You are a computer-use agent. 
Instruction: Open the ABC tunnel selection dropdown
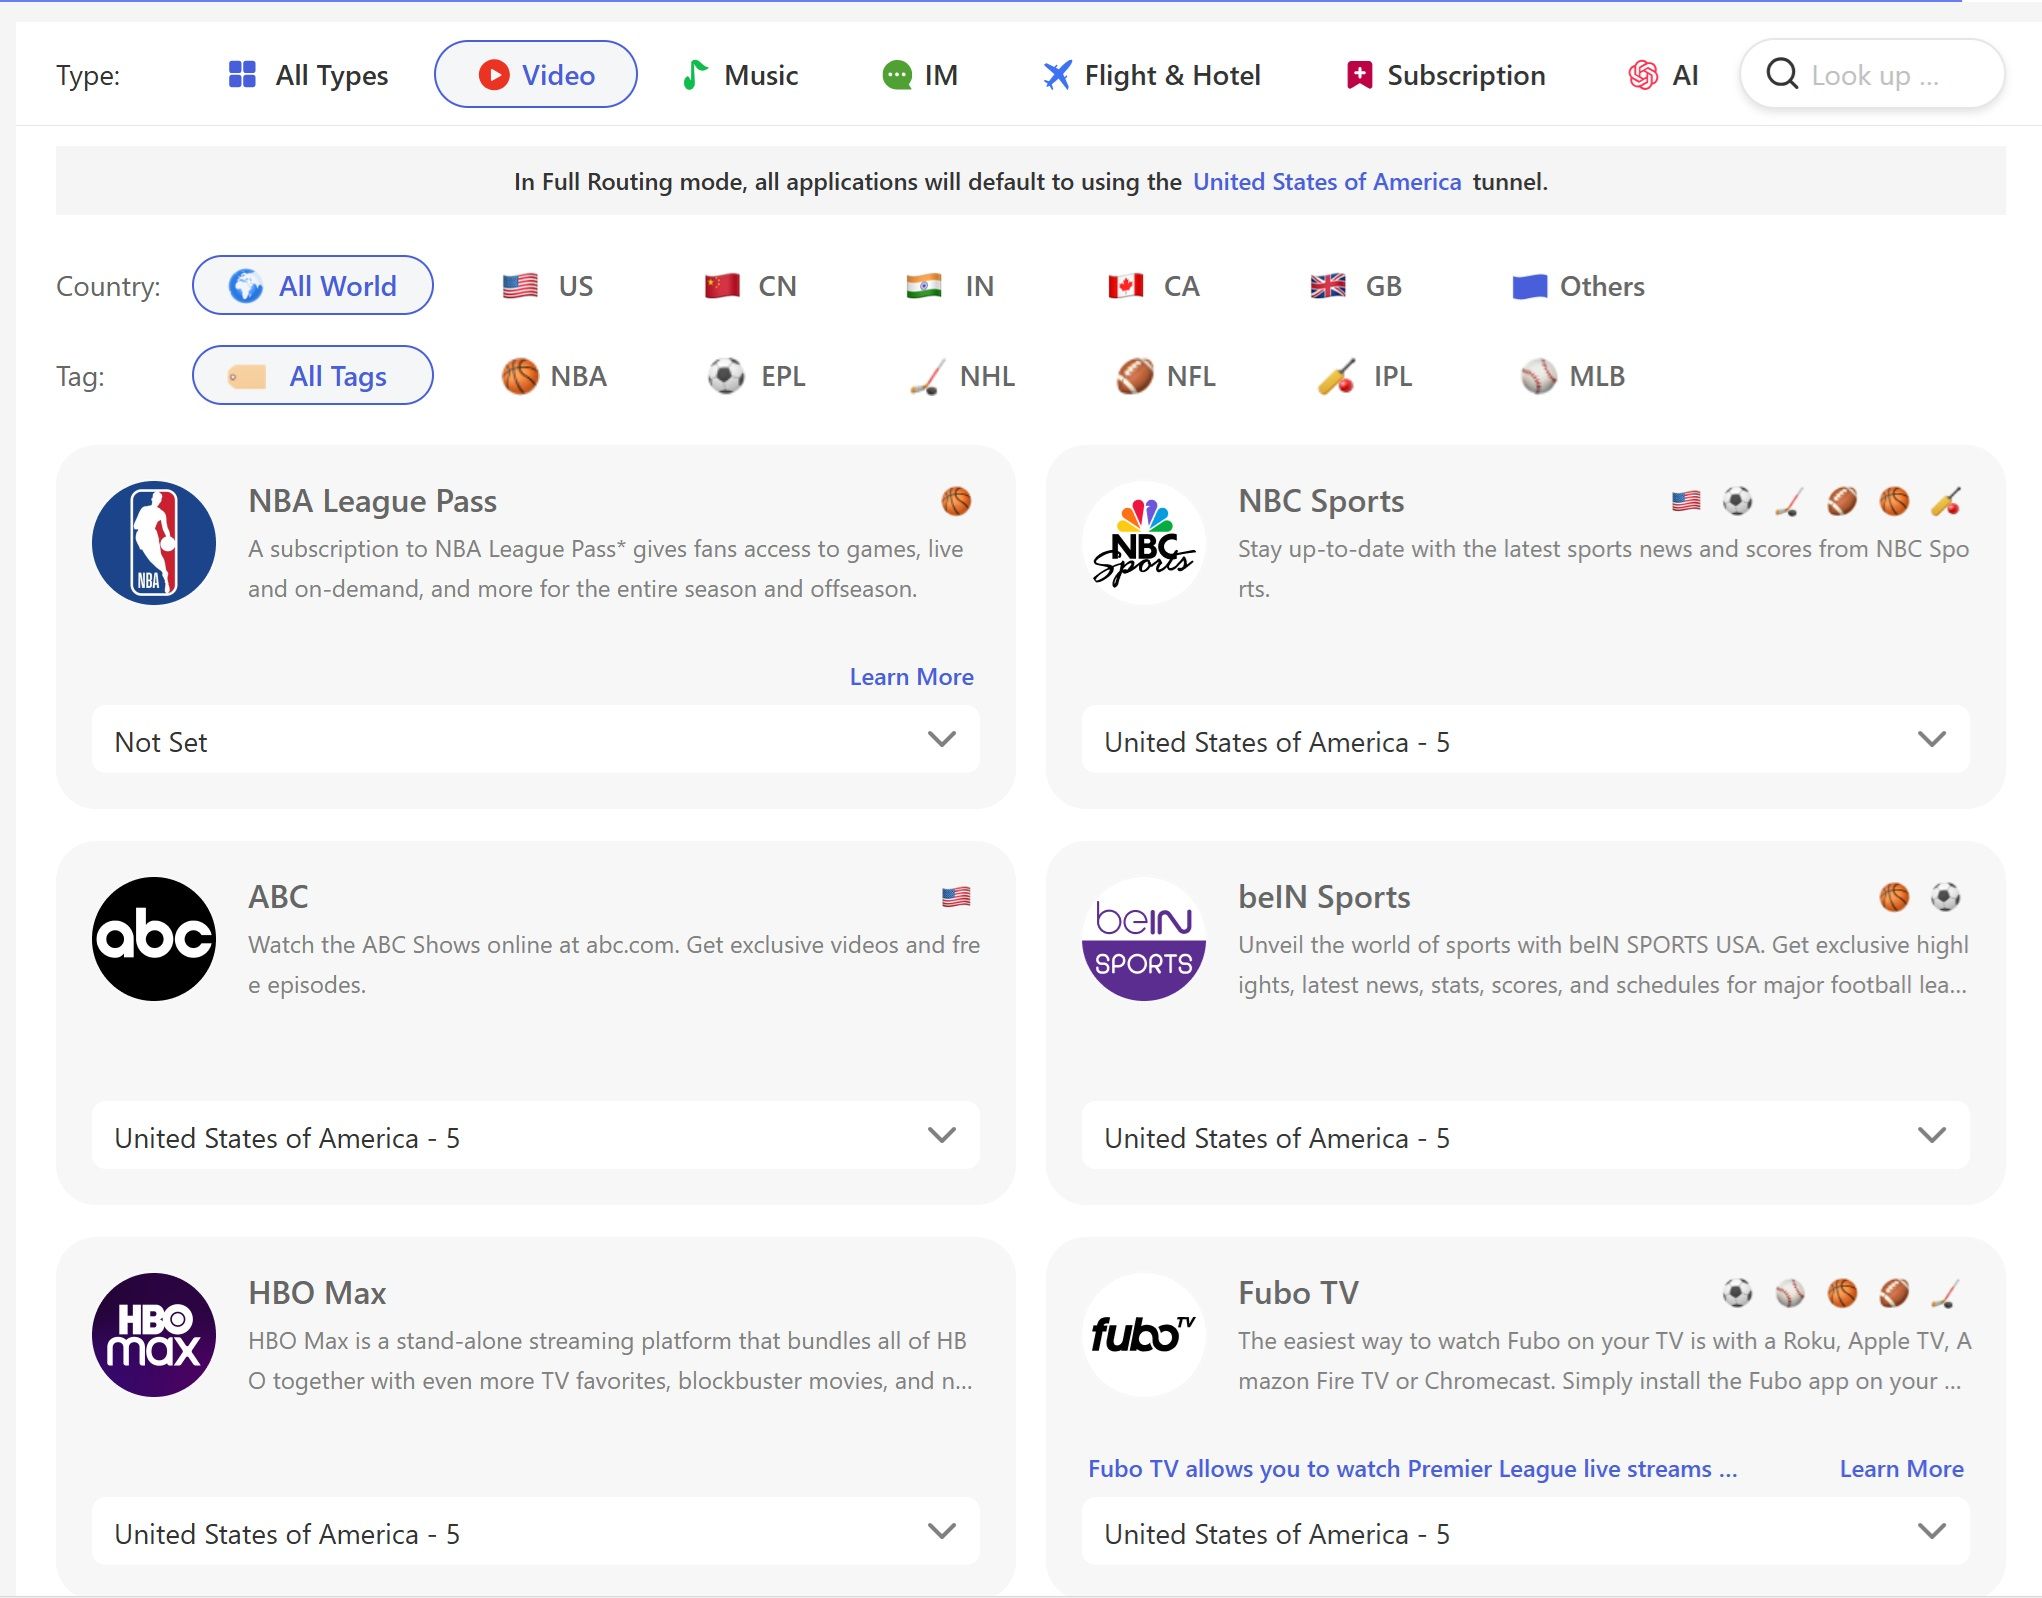(x=536, y=1136)
